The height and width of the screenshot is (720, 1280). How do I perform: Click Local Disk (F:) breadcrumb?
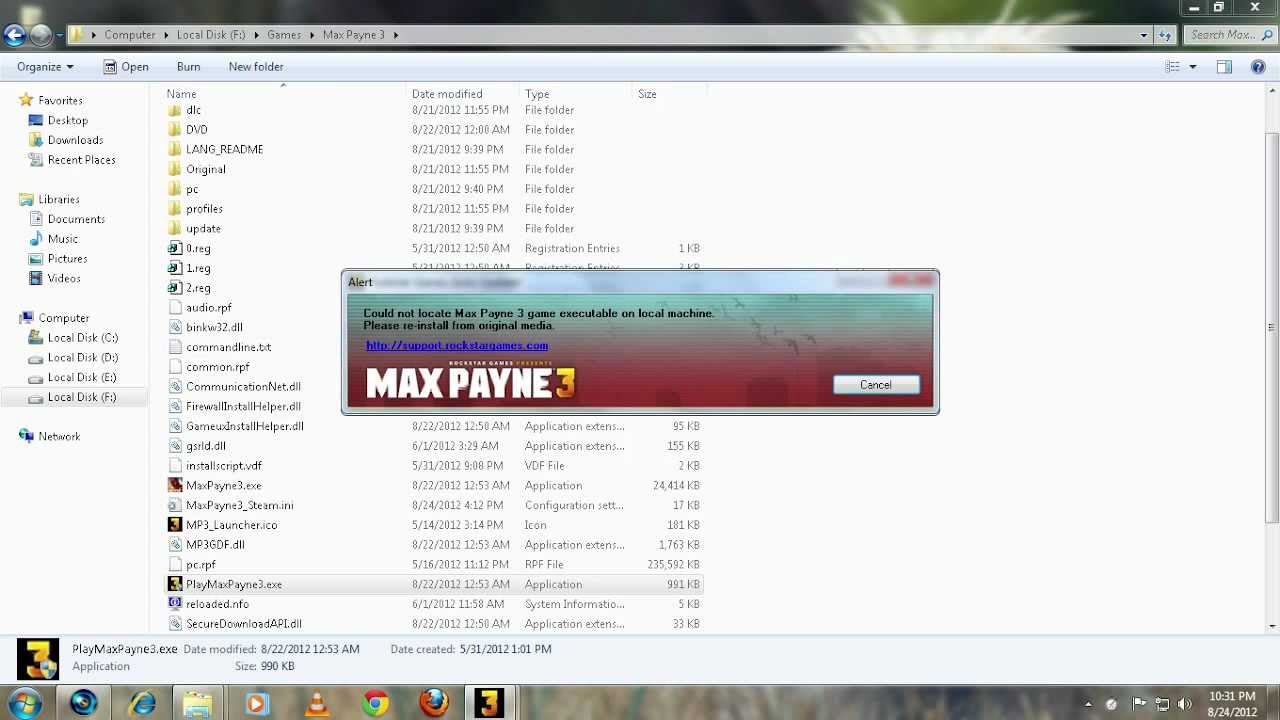click(211, 35)
